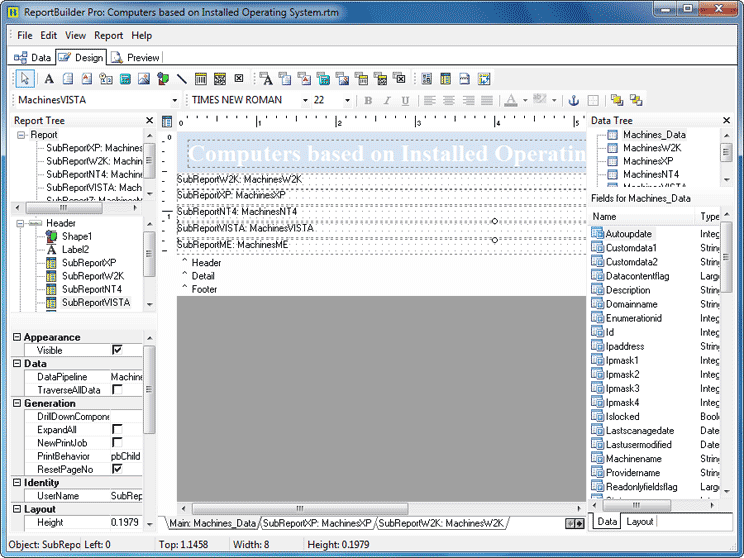Click the Bold formatting icon
744x558 pixels.
pyautogui.click(x=368, y=101)
